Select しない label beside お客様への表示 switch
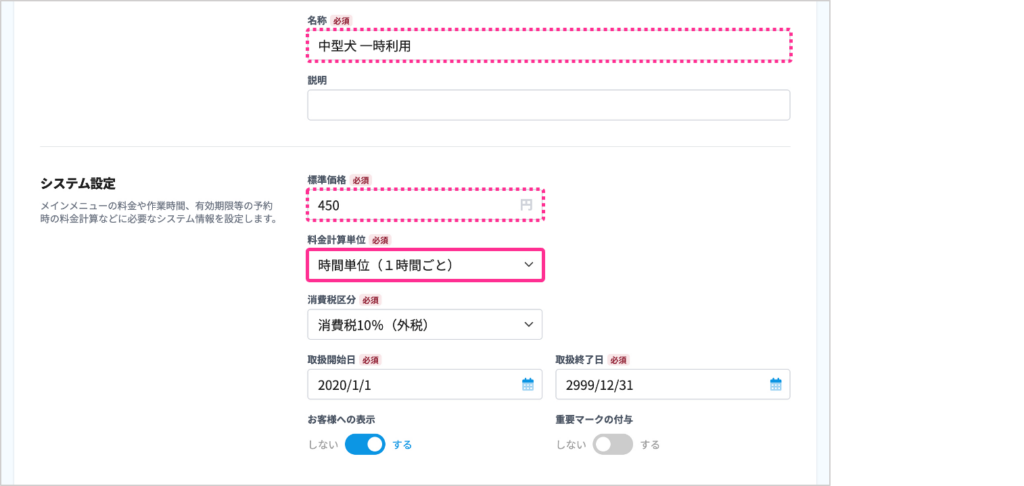1024x486 pixels. 323,445
